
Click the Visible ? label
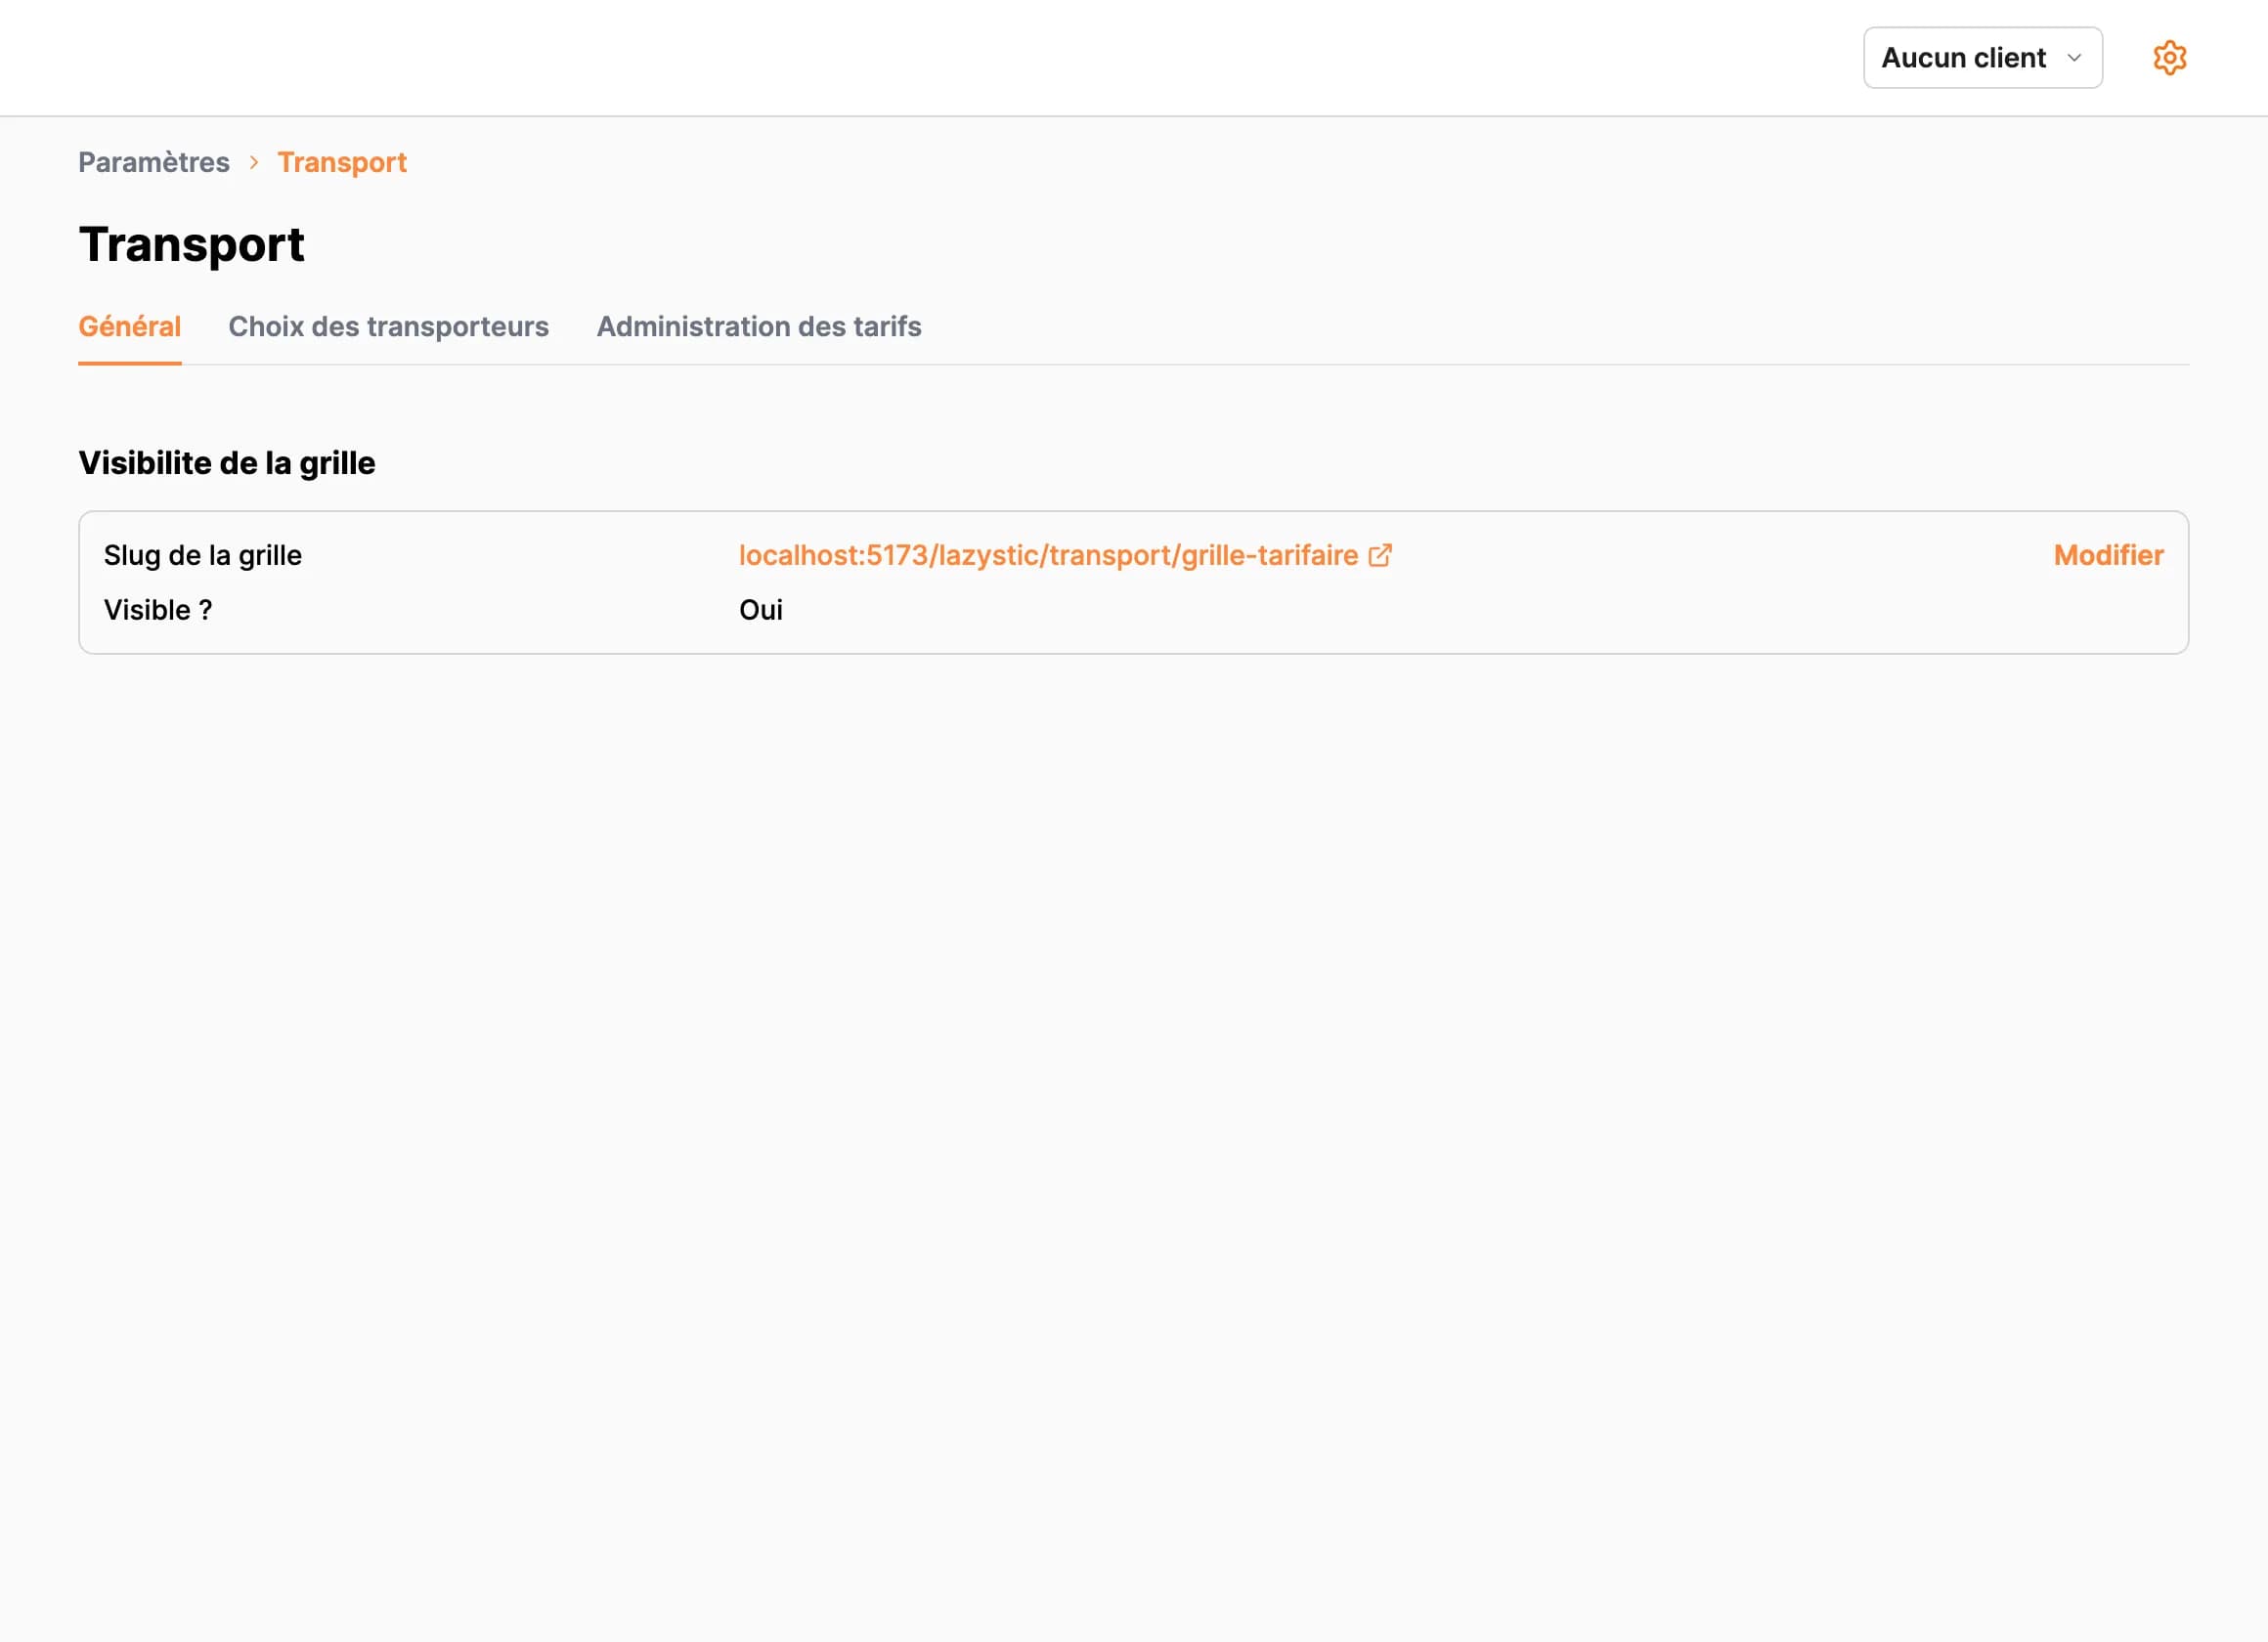(x=158, y=610)
